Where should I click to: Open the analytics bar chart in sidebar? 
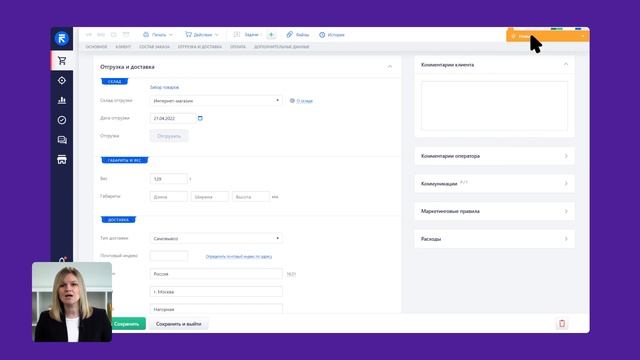coord(62,100)
